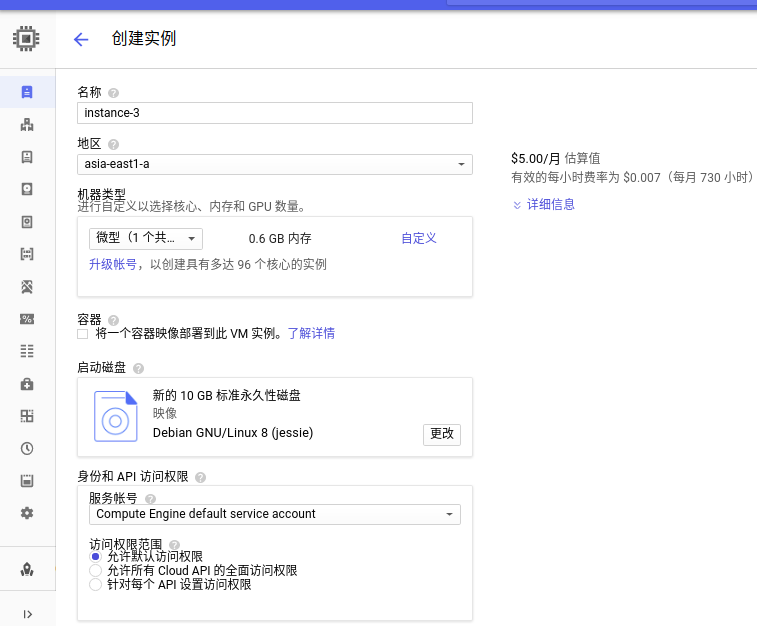757x626 pixels.
Task: Enable deploying a container image checkbox
Action: (x=82, y=334)
